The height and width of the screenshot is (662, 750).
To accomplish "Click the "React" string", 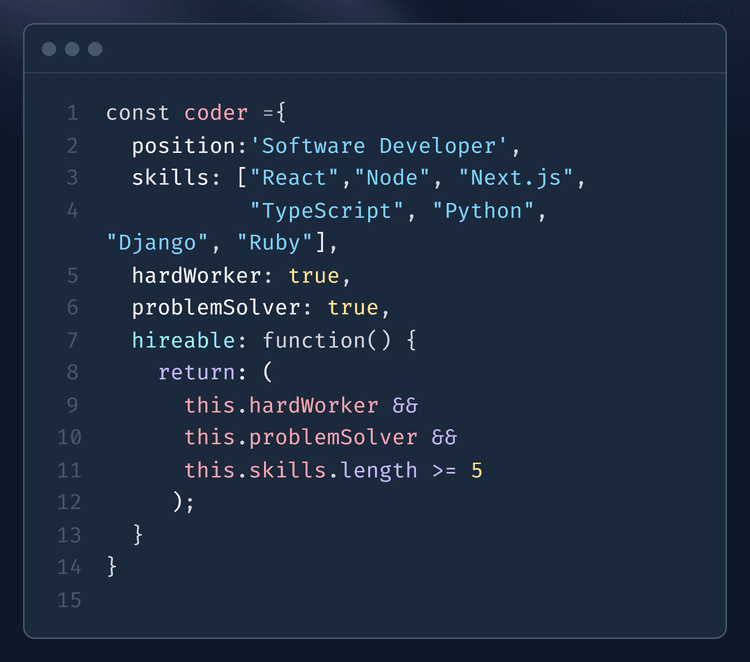I will (x=294, y=178).
